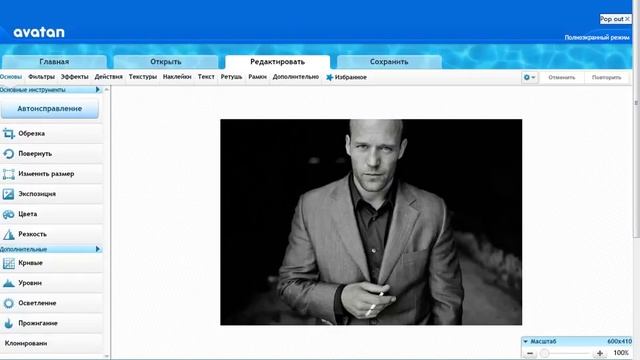
Task: Open the Уровни levels icon
Action: pos(9,283)
